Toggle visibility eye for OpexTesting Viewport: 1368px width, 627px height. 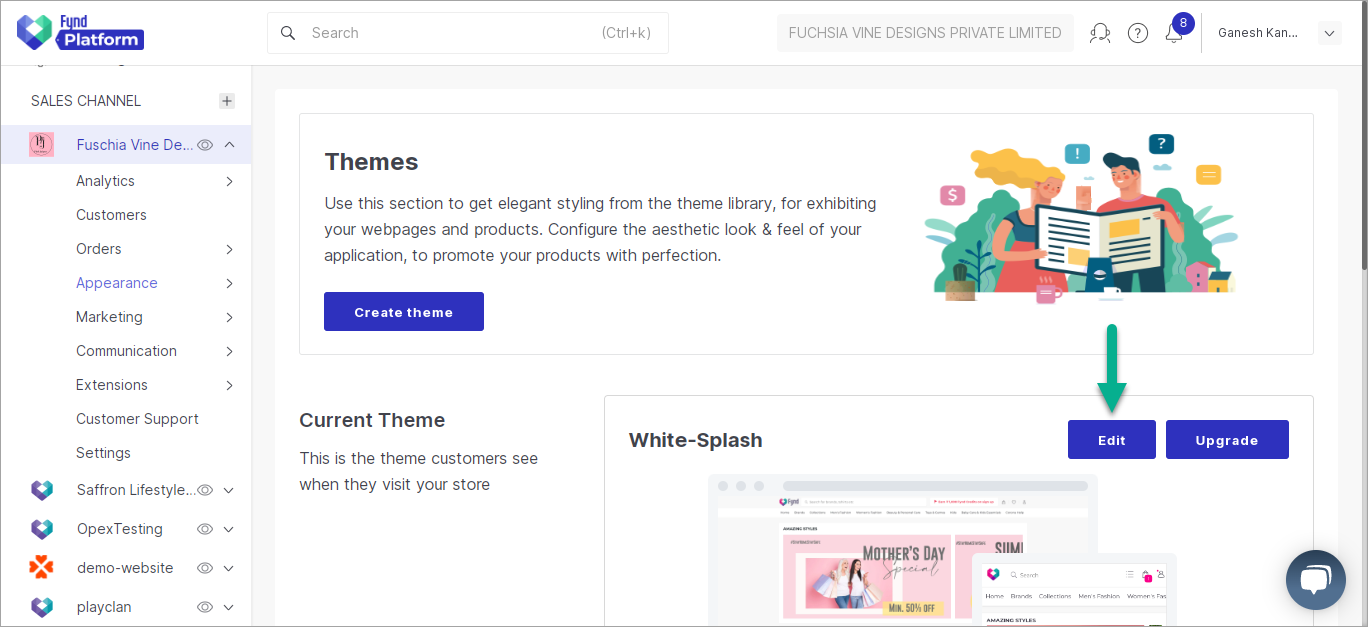[205, 529]
